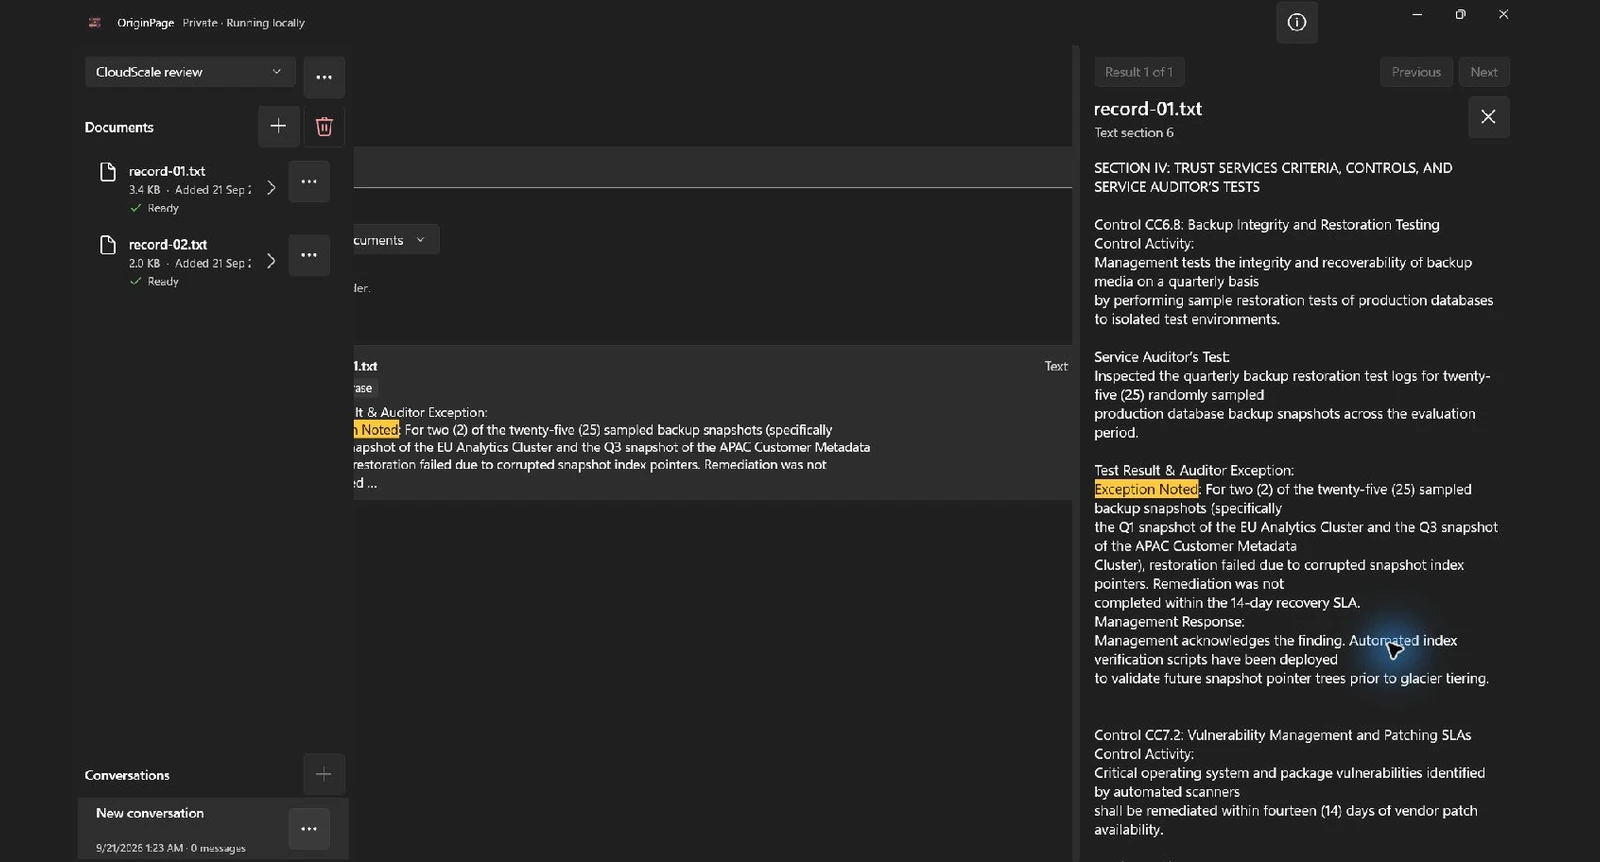Click 'Control CC6.8: Backup Integrity' line
The height and width of the screenshot is (862, 1600).
pos(1267,225)
